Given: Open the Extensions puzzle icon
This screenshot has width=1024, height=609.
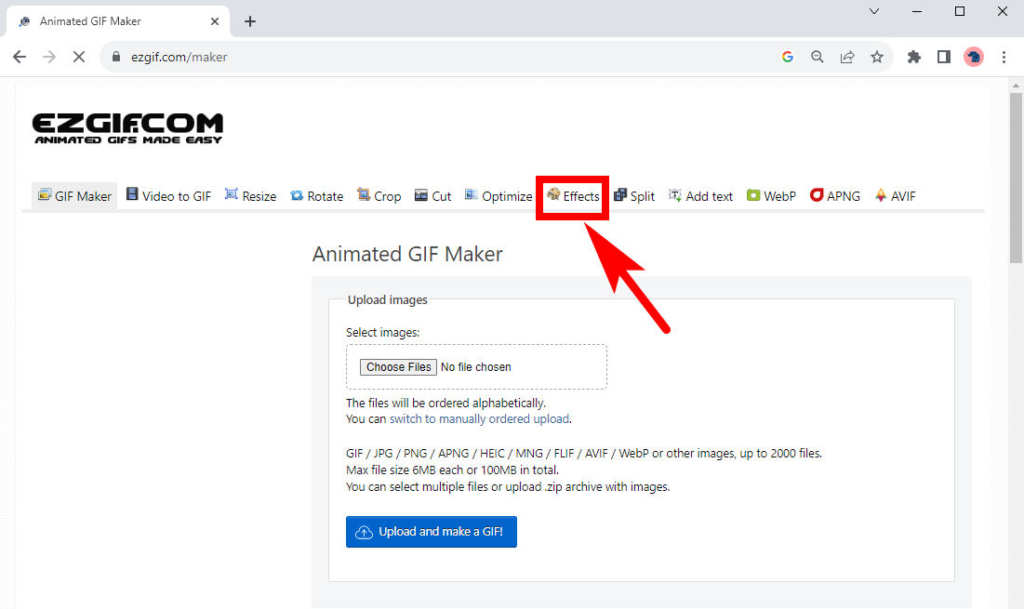Looking at the screenshot, I should [914, 57].
